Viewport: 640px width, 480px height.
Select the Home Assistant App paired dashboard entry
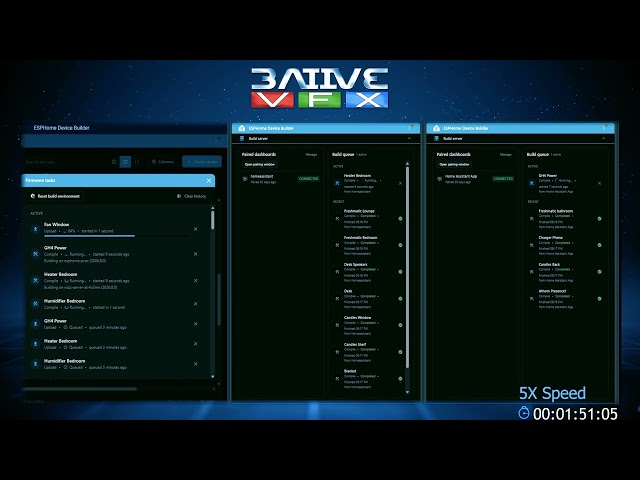tap(475, 179)
